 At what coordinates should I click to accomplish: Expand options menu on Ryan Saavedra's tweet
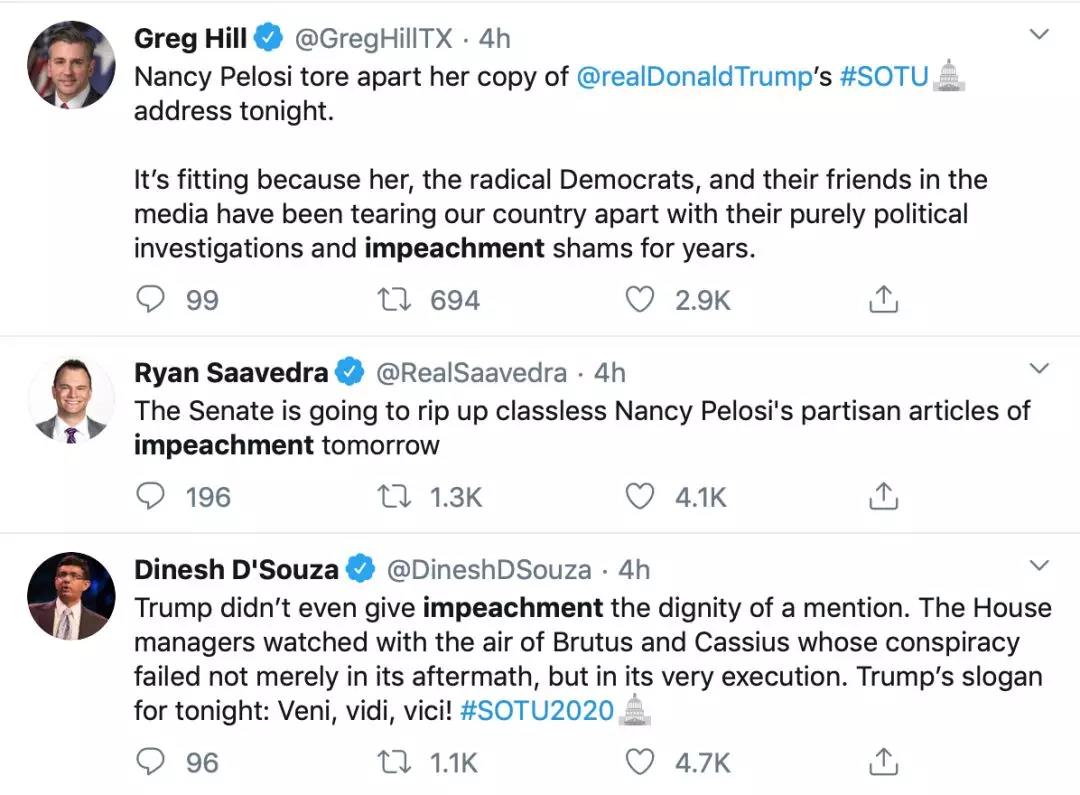(1039, 369)
